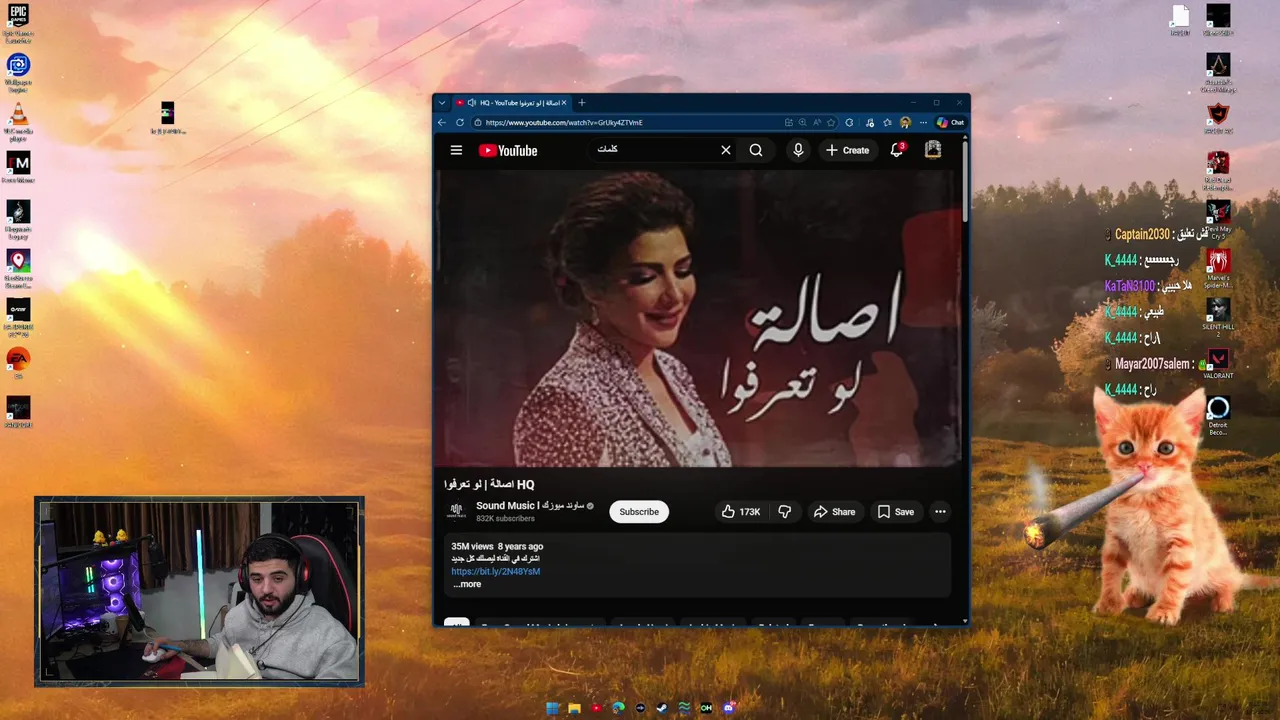The image size is (1280, 720).
Task: Open Detroit Become Human desktop shortcut
Action: 1217,414
